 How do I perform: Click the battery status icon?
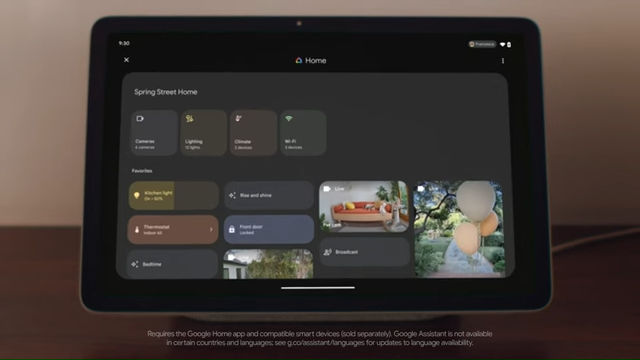click(509, 44)
